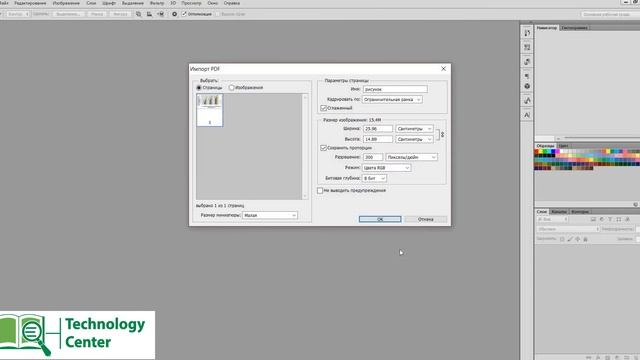Click small icon at Swatches panel bottom right
The image size is (640, 360).
click(x=636, y=204)
